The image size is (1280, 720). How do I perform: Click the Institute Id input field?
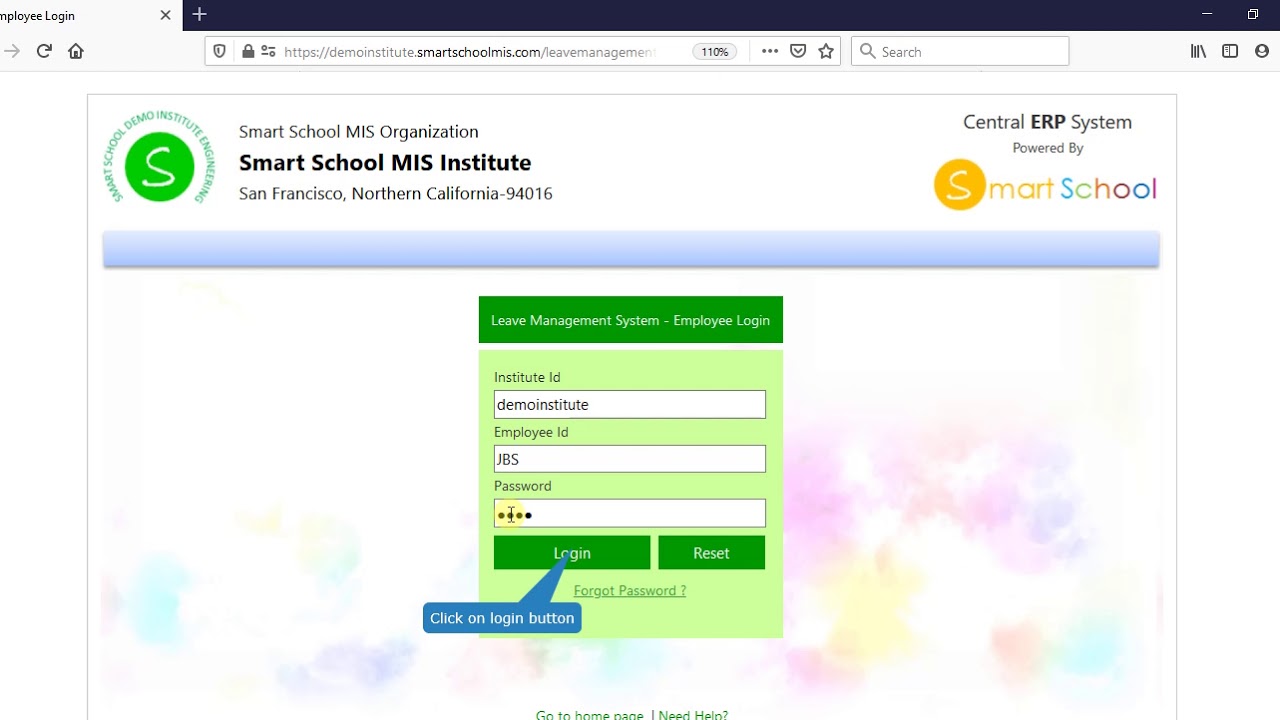[630, 405]
